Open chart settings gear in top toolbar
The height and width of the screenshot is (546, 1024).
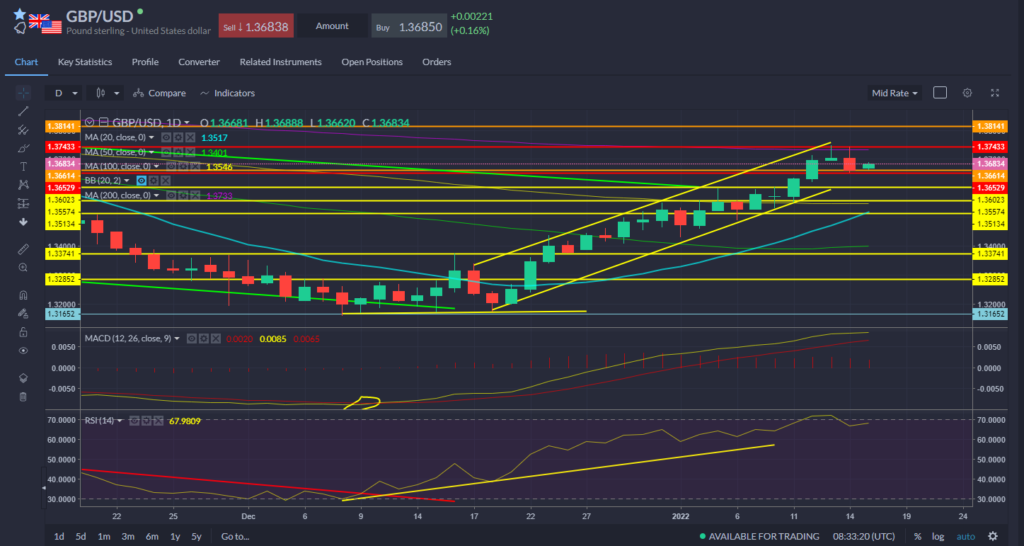[x=967, y=93]
